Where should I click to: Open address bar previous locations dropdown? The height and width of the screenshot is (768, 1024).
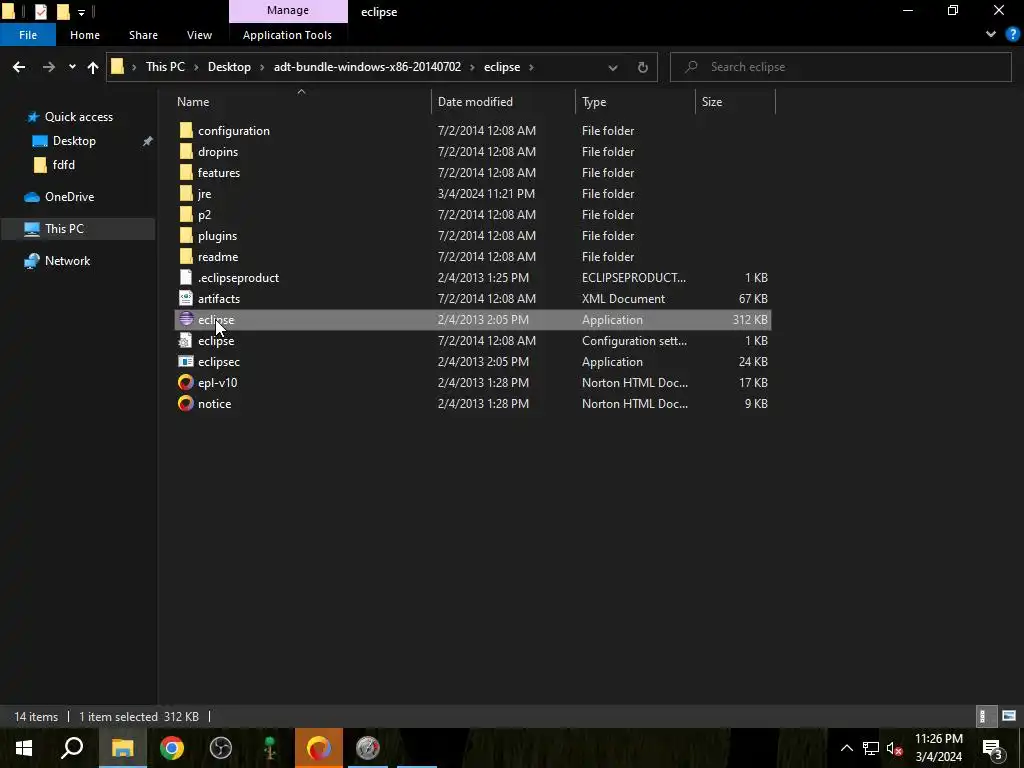pyautogui.click(x=613, y=67)
